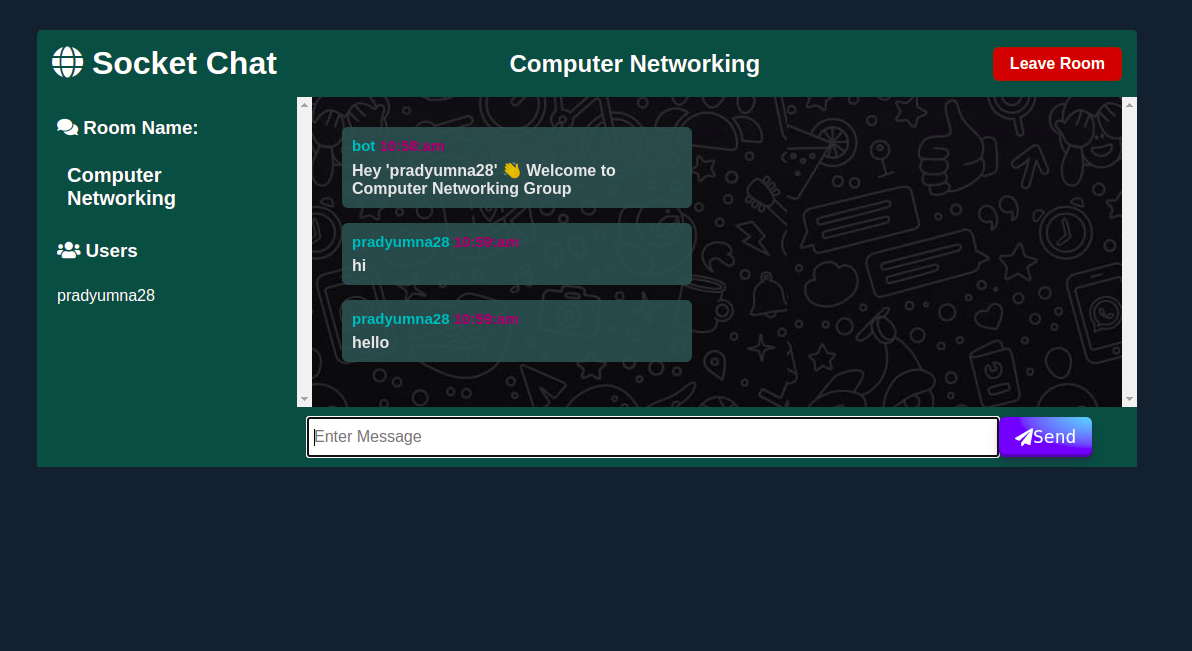This screenshot has width=1192, height=651.
Task: Select the Computer Networking room name in sidebar
Action: click(121, 187)
